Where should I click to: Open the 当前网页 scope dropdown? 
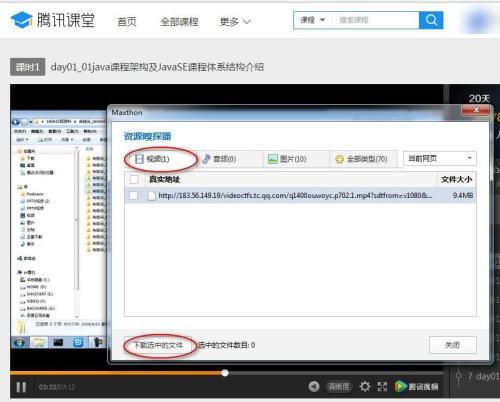pyautogui.click(x=440, y=158)
